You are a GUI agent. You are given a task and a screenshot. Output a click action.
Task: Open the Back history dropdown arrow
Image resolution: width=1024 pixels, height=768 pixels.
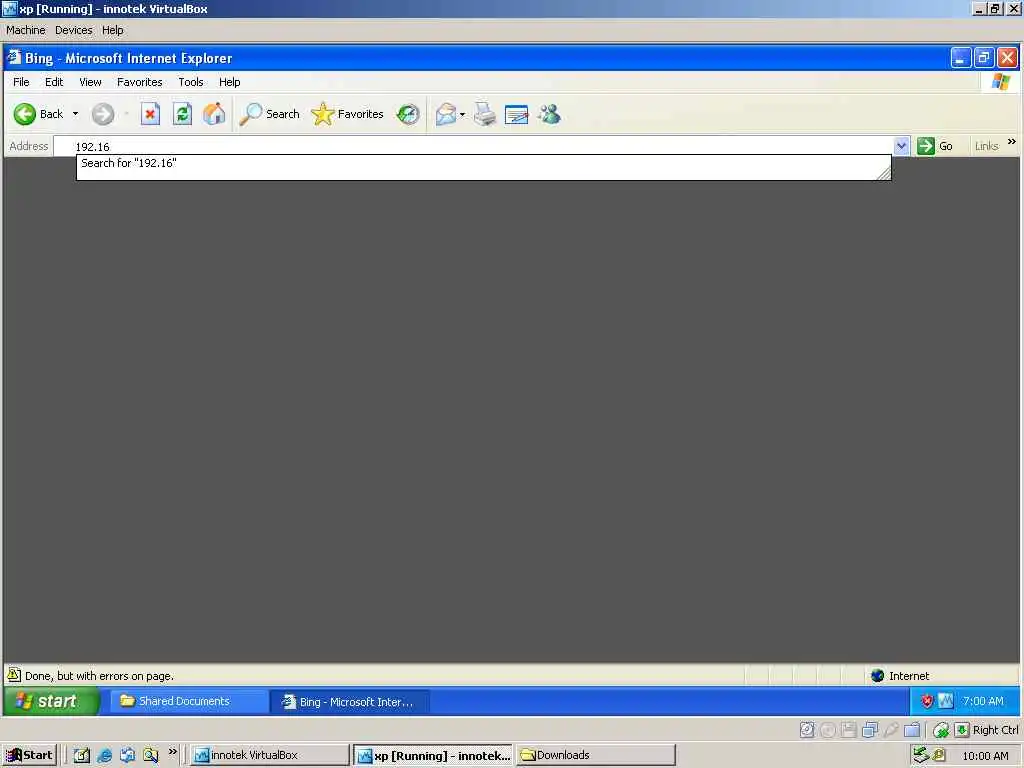click(x=75, y=114)
